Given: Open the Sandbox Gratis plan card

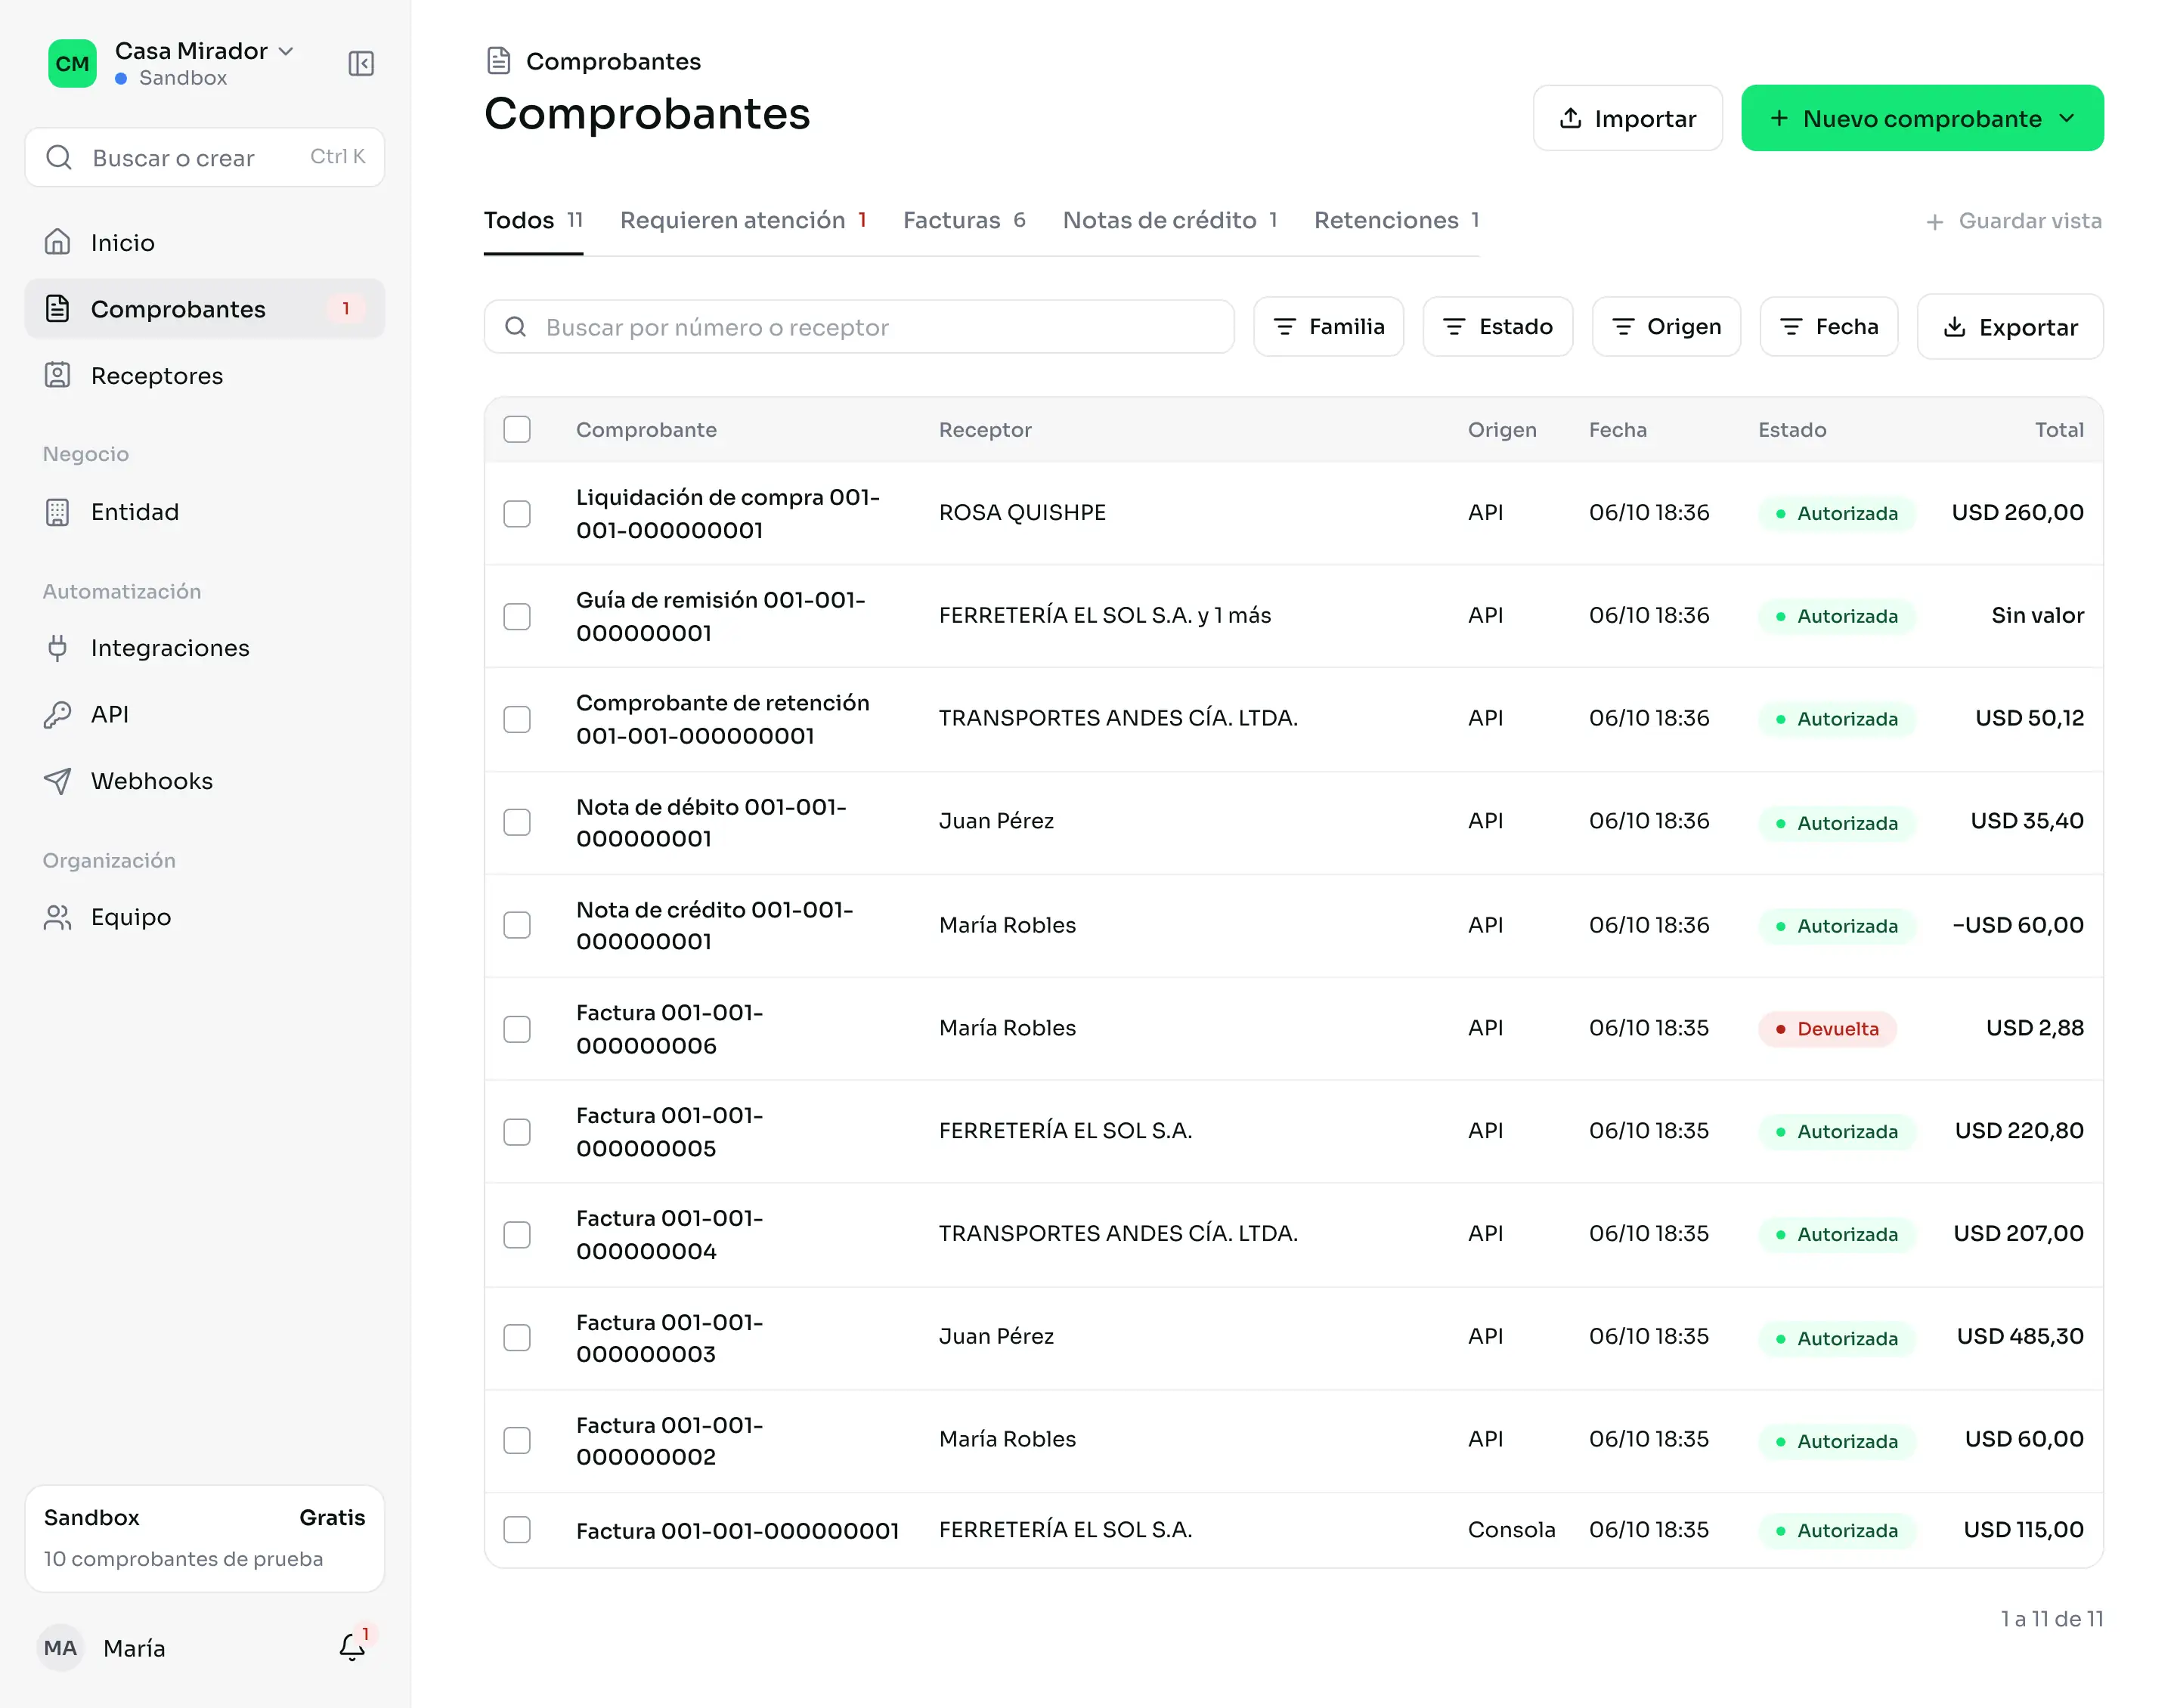Looking at the screenshot, I should pos(204,1538).
